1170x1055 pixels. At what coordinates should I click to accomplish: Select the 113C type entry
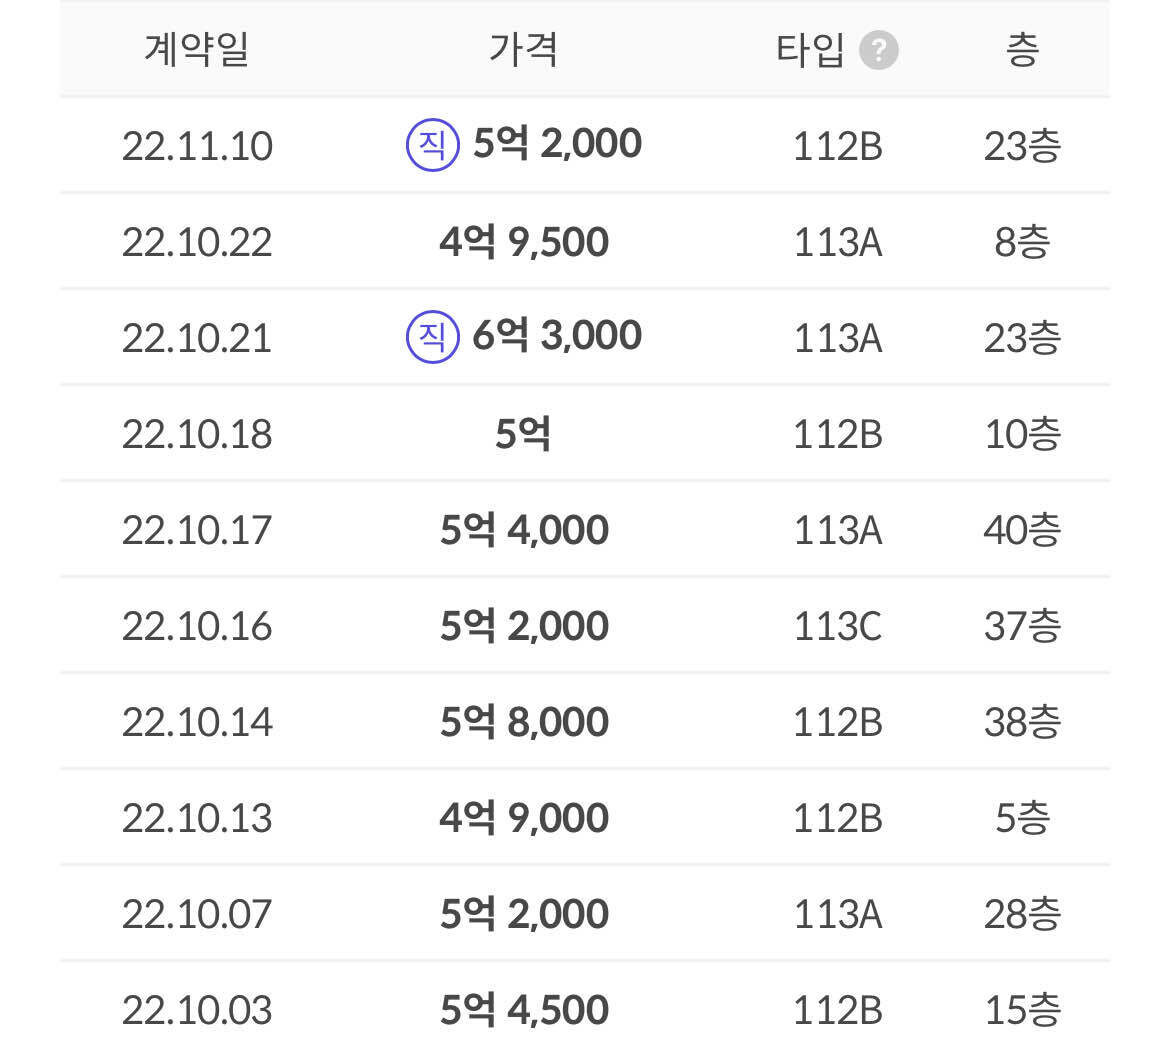[838, 625]
